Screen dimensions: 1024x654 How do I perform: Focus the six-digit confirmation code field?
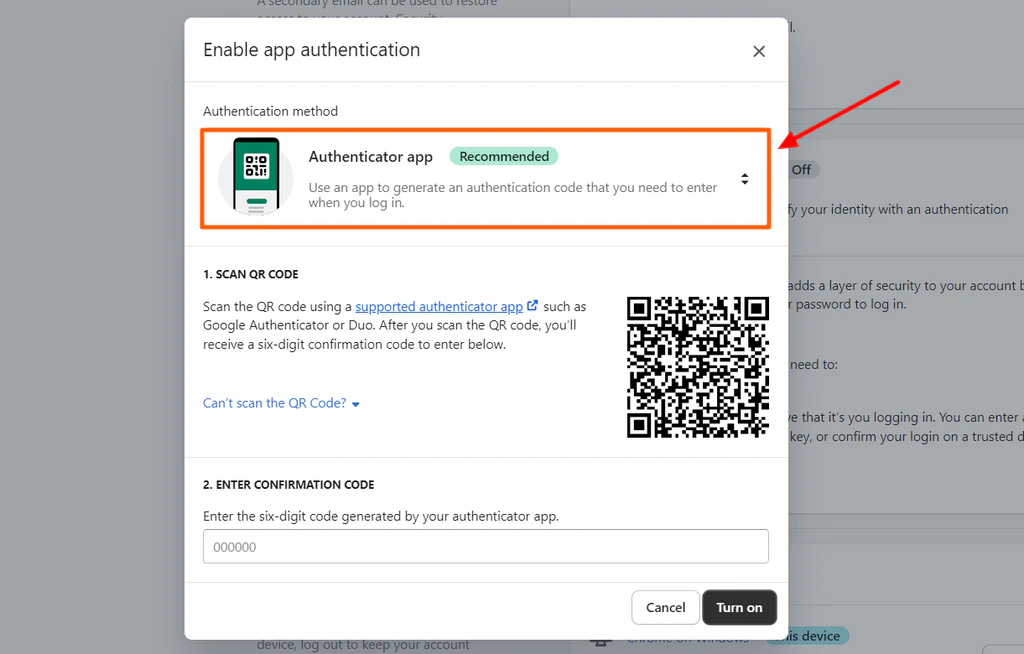tap(485, 546)
